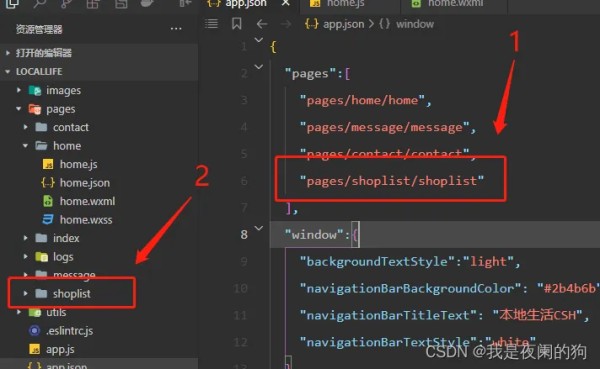Fold the pages array at line 2

[x=259, y=67]
